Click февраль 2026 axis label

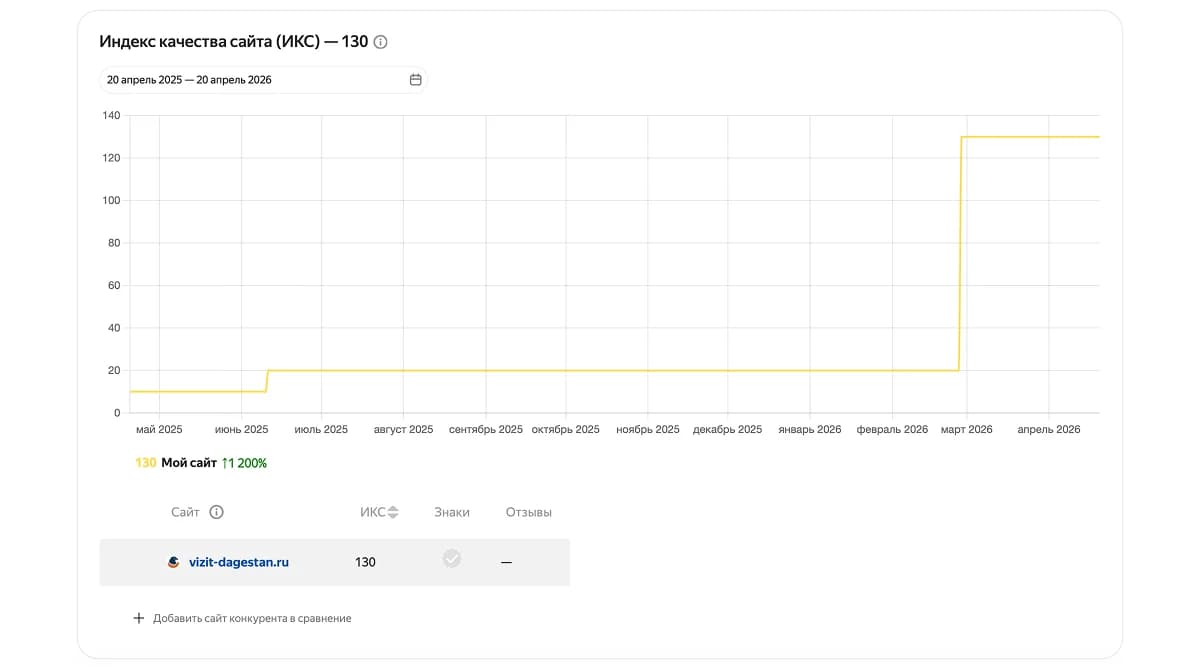click(x=892, y=429)
